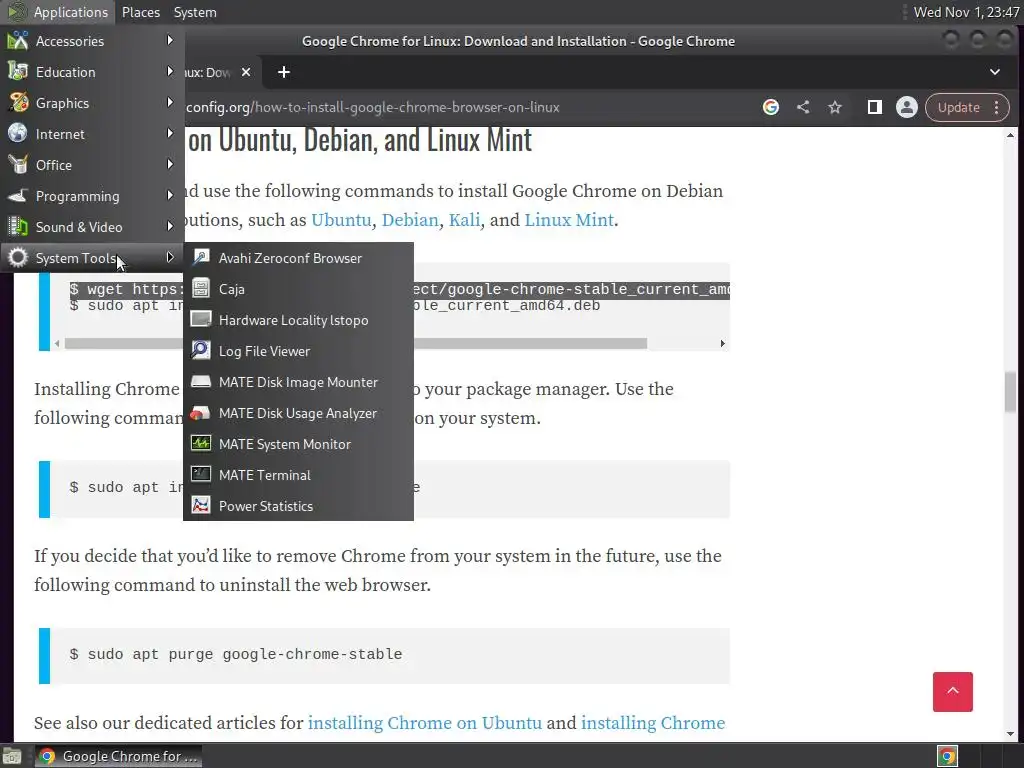
Task: Bookmark this page with the star
Action: pyautogui.click(x=835, y=107)
